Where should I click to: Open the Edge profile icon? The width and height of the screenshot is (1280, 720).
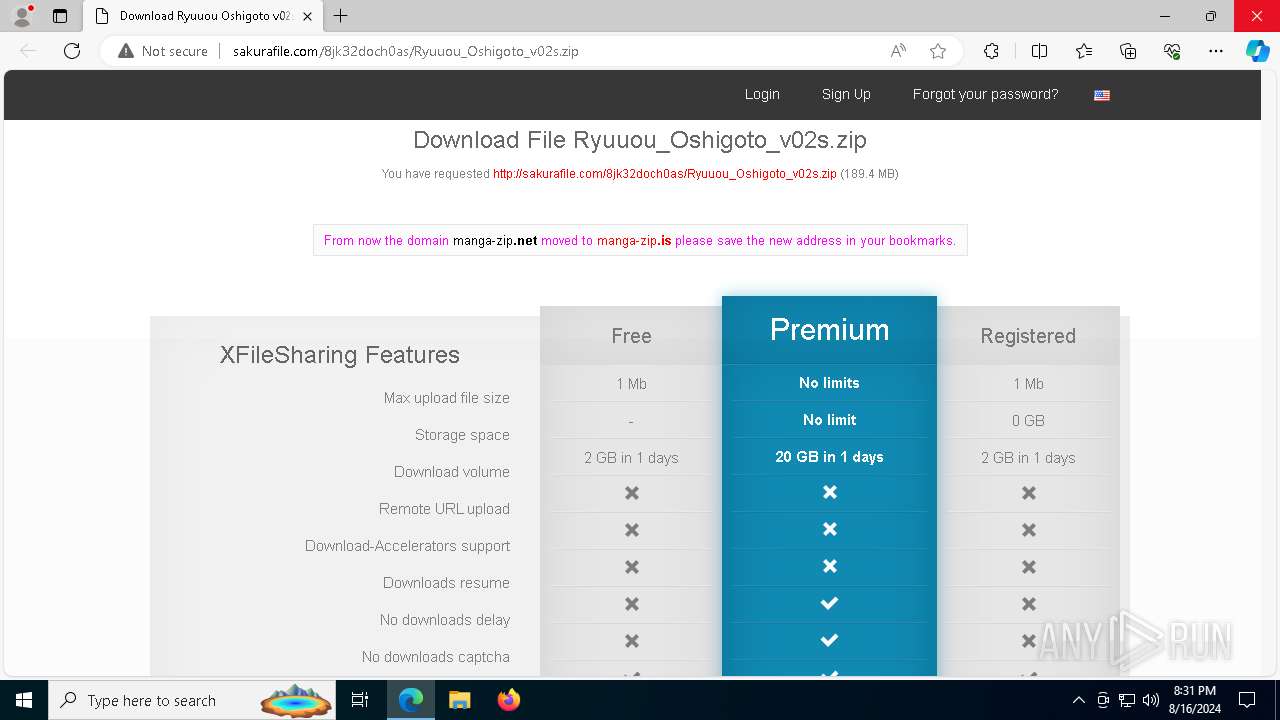point(22,16)
